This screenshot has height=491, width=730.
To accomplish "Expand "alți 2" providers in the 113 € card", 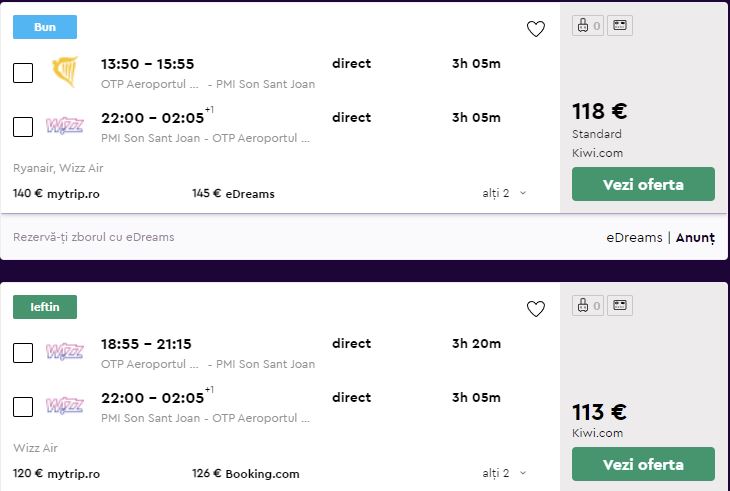I will (504, 473).
